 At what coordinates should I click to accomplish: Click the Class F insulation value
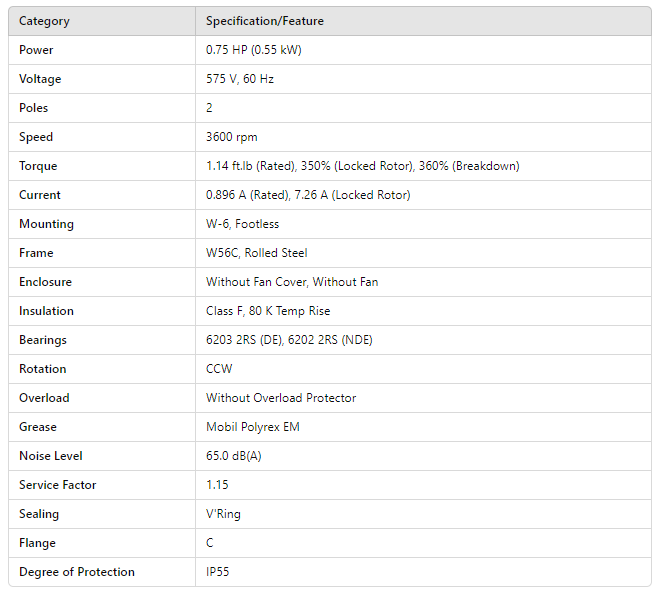tap(268, 311)
